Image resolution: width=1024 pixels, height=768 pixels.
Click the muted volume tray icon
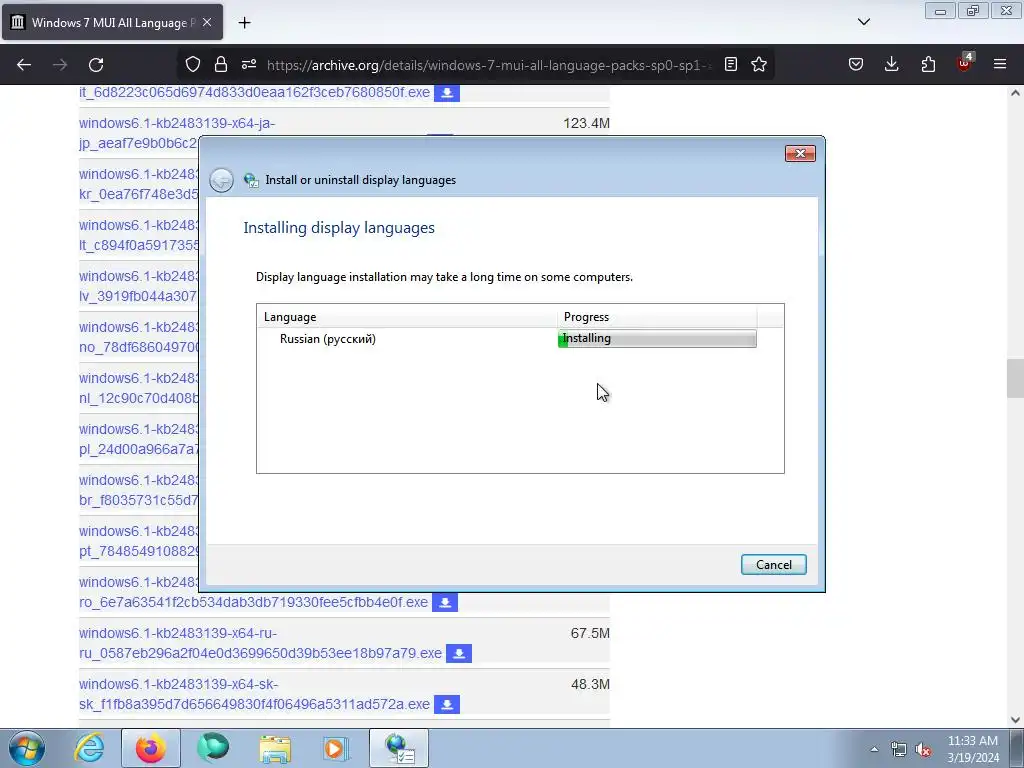coord(923,750)
